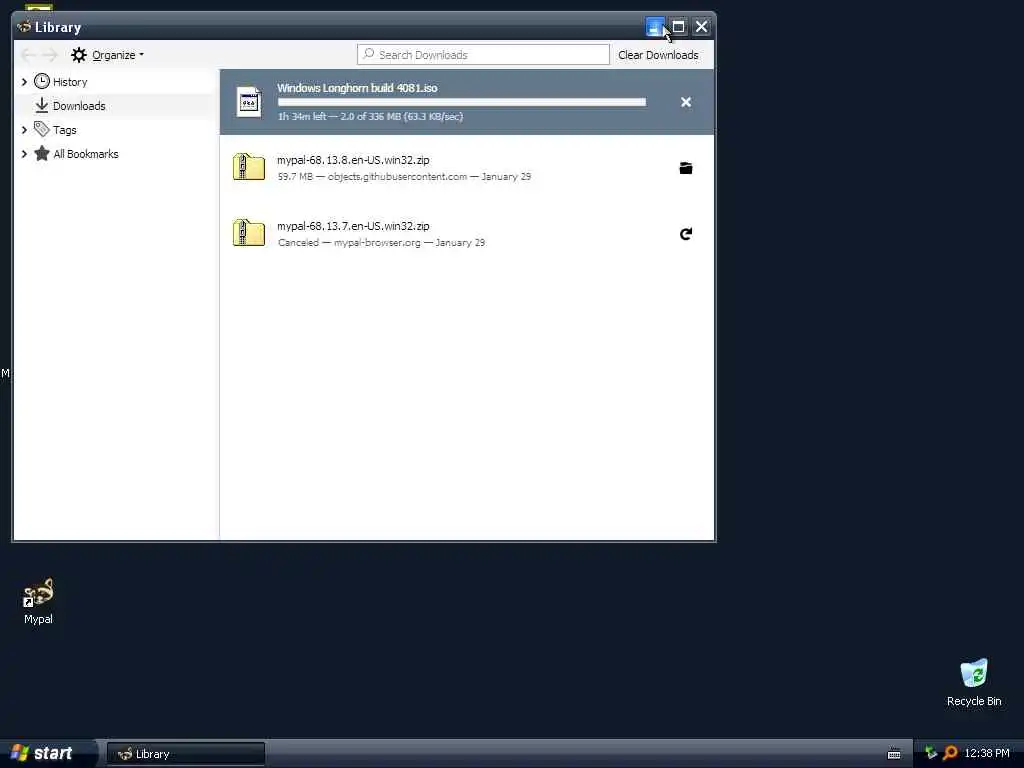This screenshot has height=768, width=1024.
Task: Focus the Search Downloads field
Action: click(483, 55)
